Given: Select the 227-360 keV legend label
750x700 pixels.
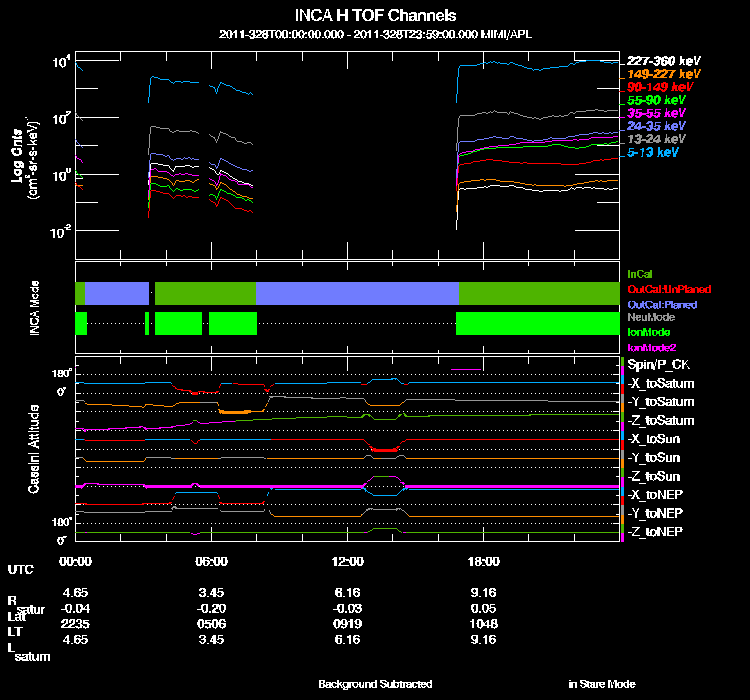Looking at the screenshot, I should click(663, 61).
